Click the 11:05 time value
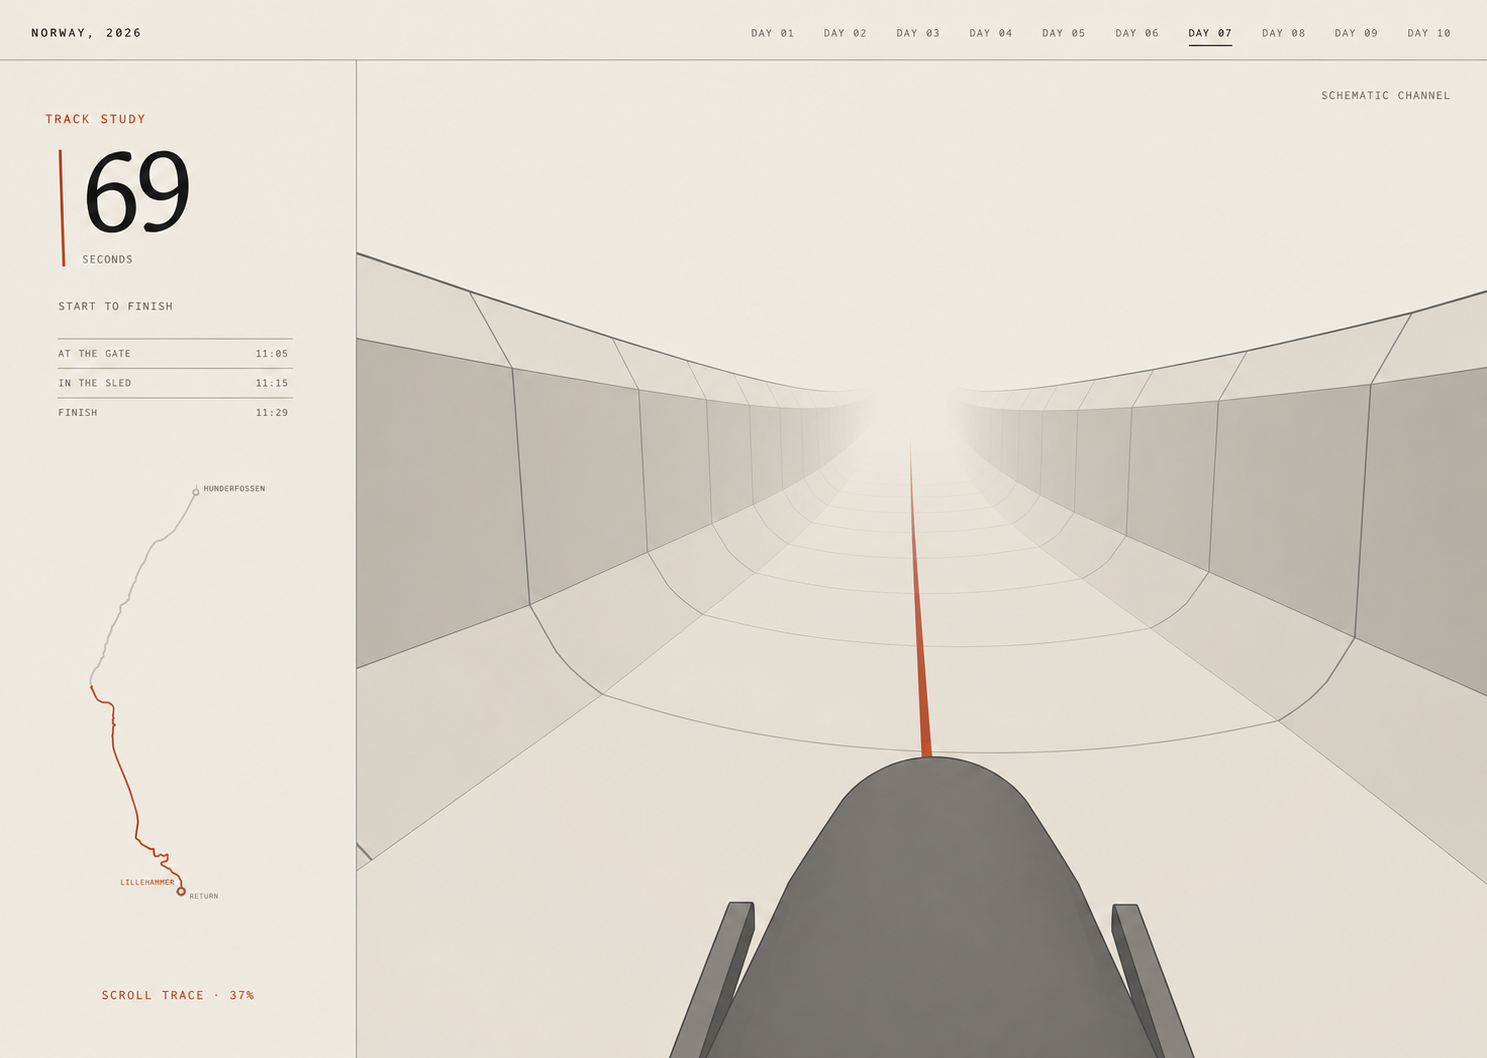The image size is (1487, 1058). point(272,354)
